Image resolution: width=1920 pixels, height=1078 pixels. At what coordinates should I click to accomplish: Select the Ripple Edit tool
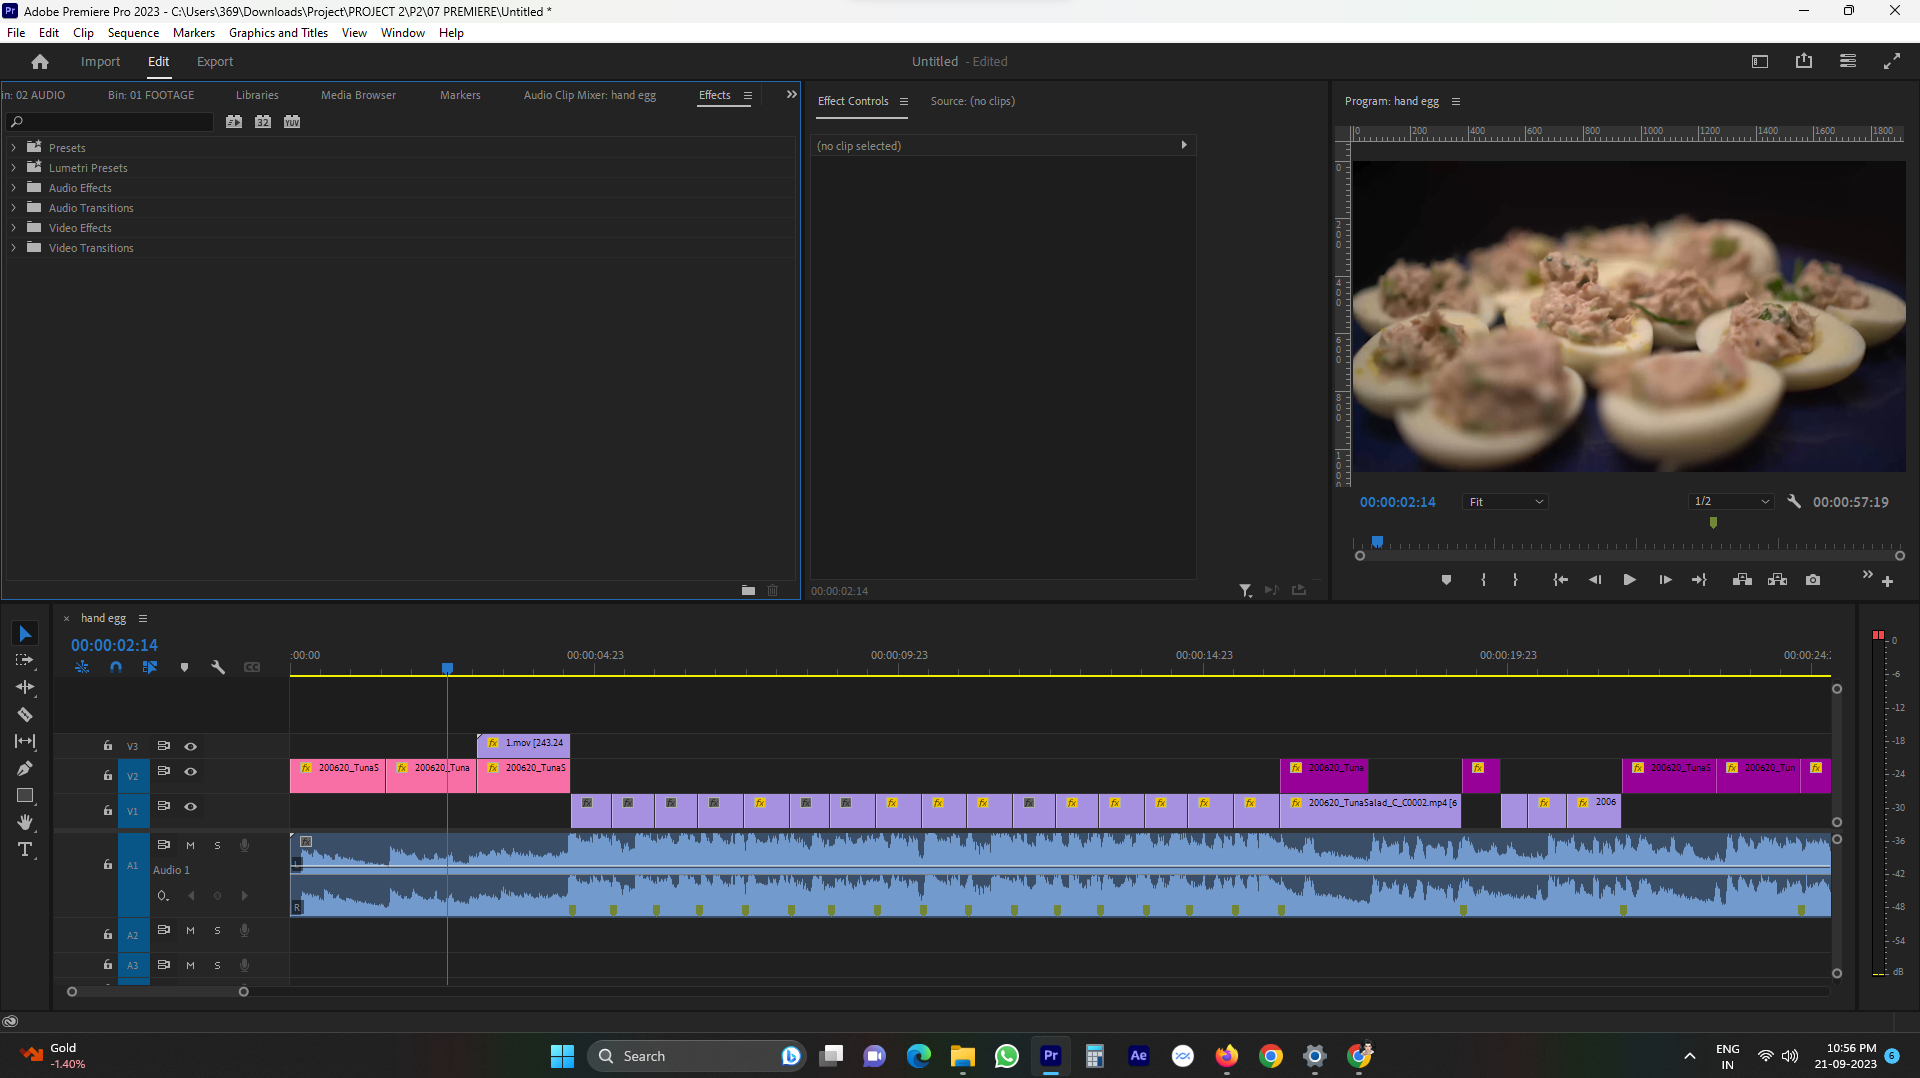coord(25,687)
